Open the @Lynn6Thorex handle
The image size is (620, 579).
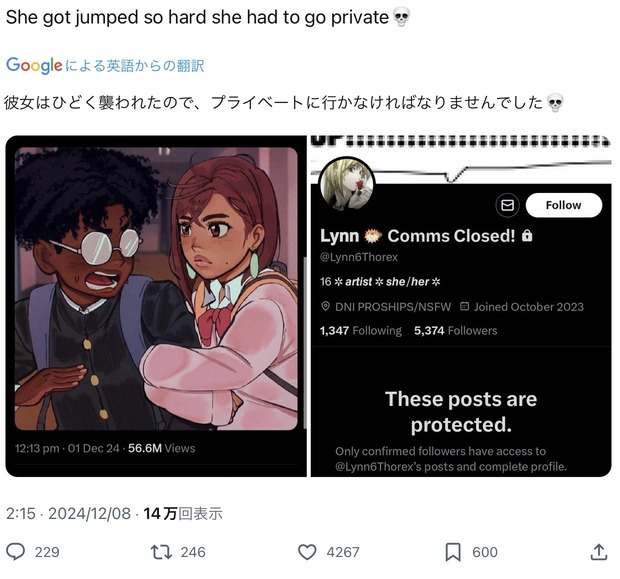click(359, 257)
